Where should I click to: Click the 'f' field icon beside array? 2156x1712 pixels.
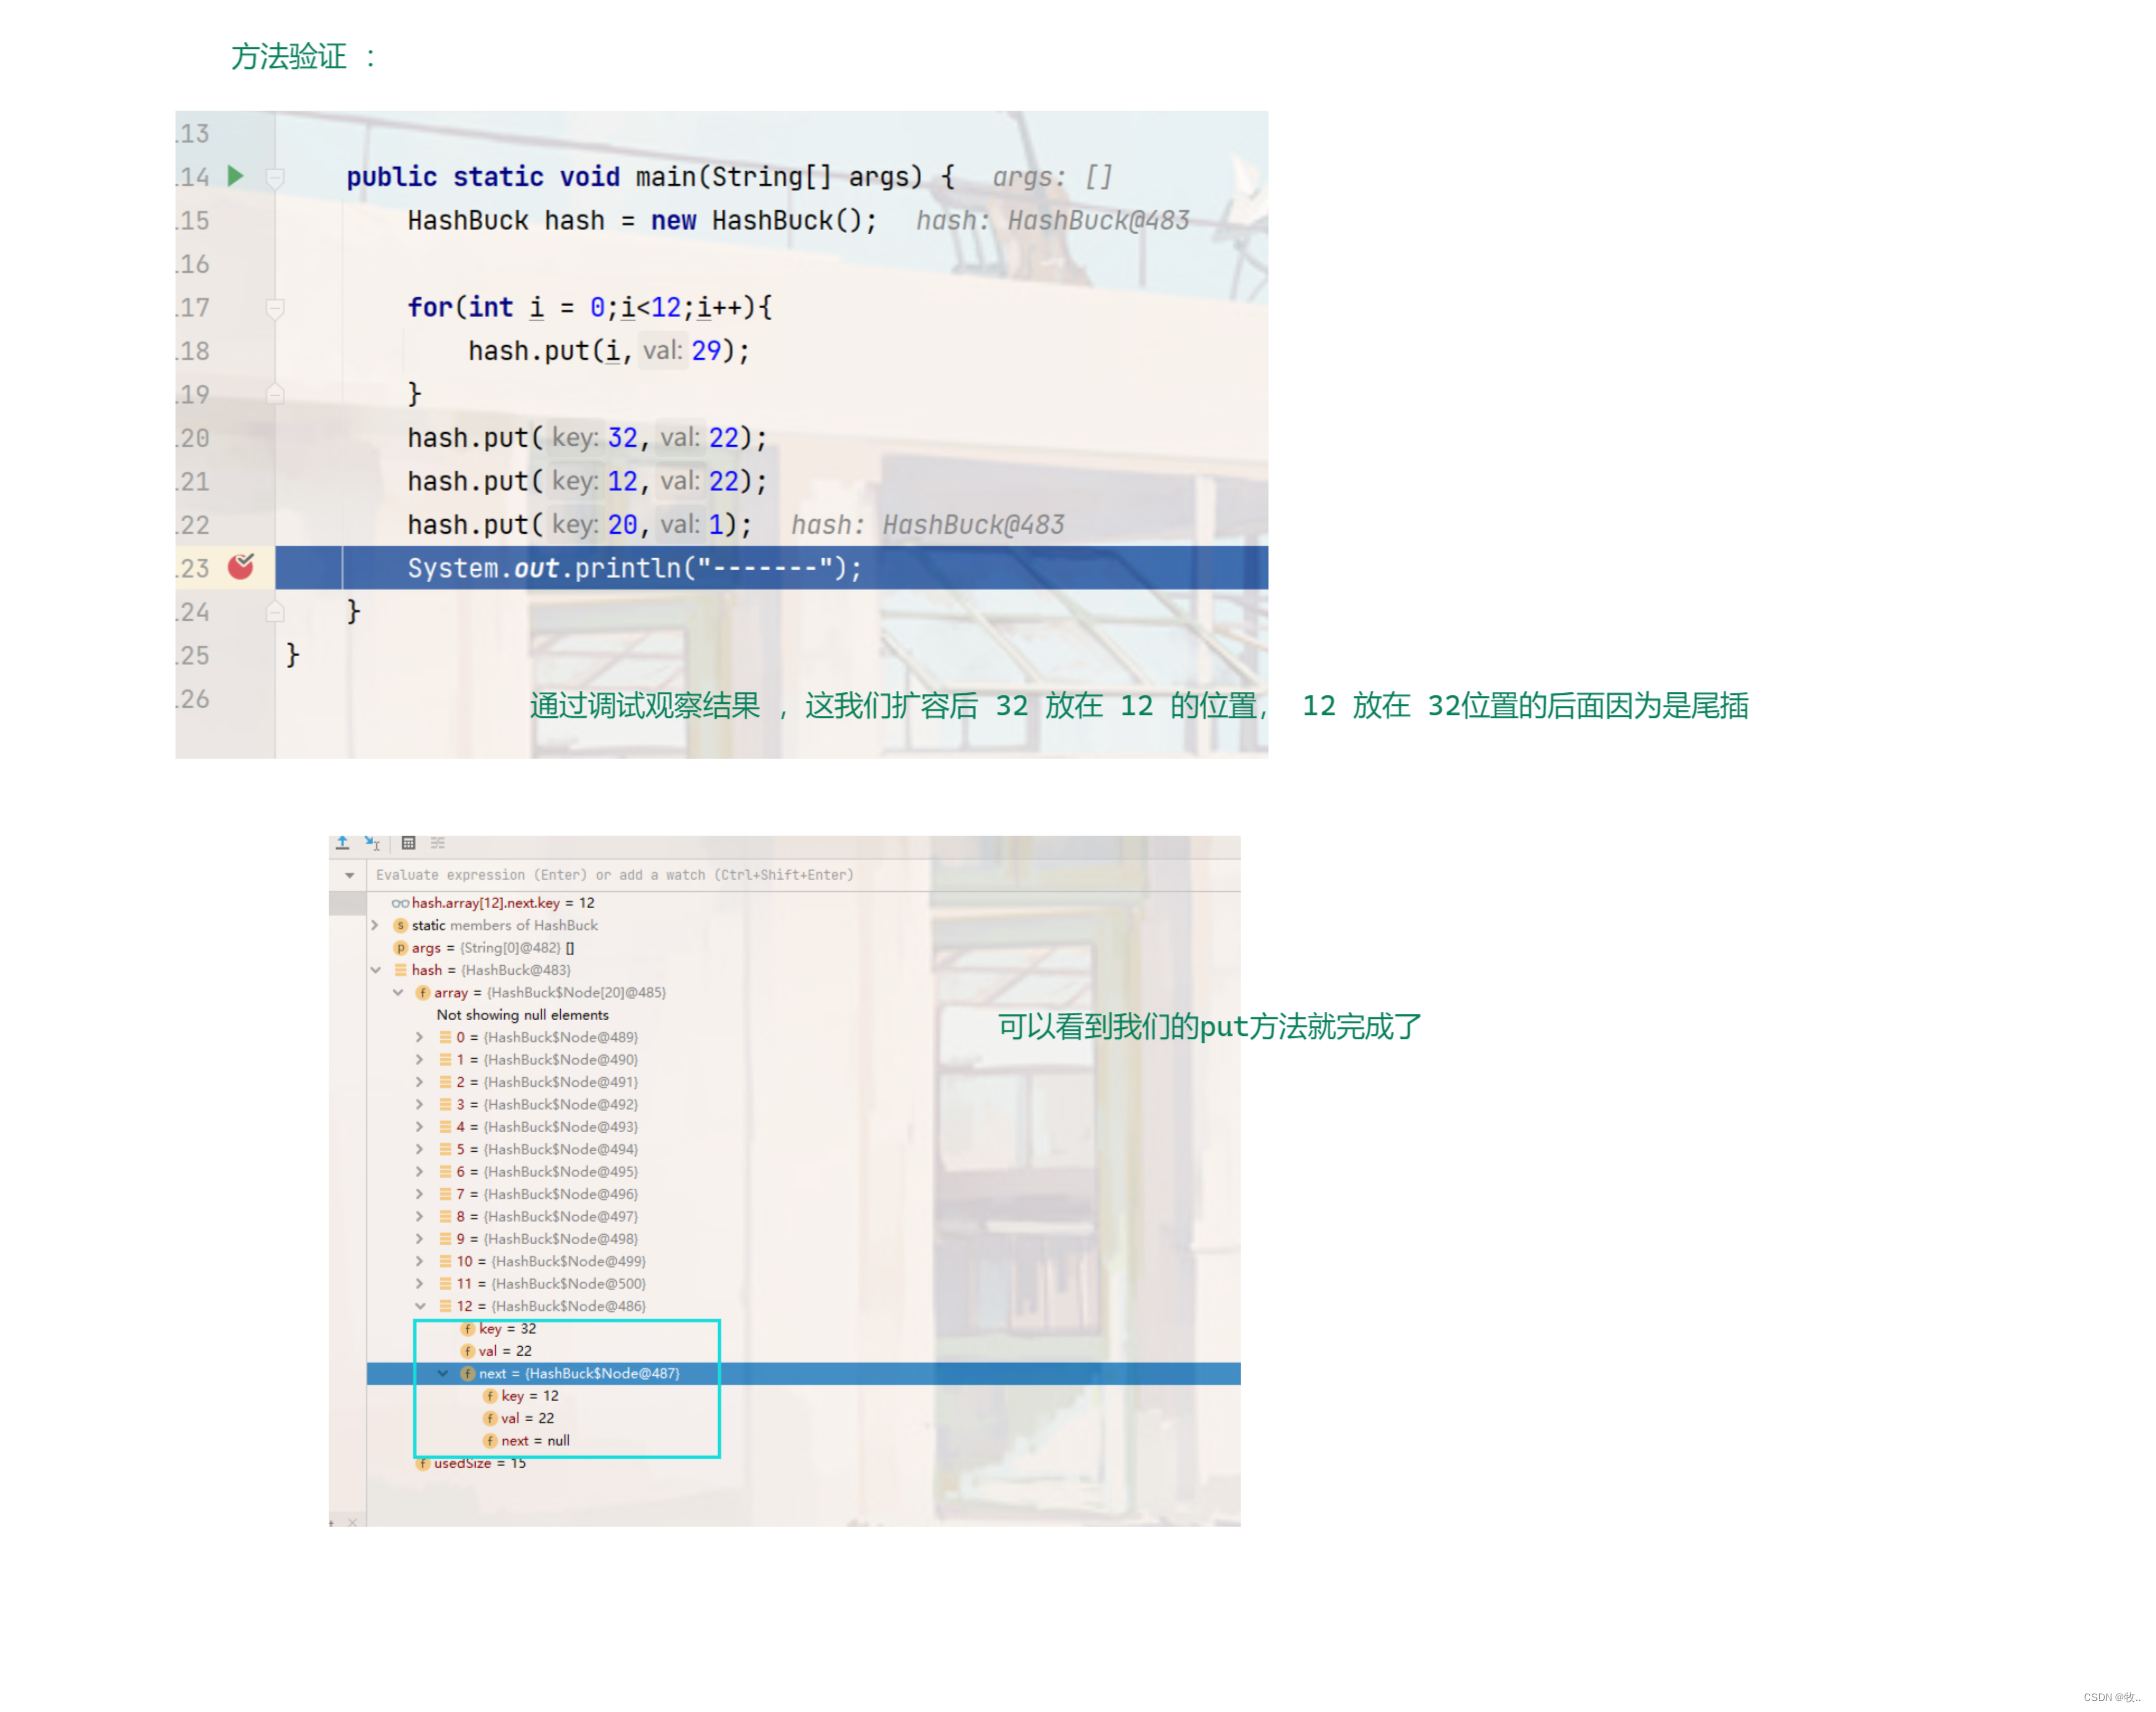pos(422,992)
